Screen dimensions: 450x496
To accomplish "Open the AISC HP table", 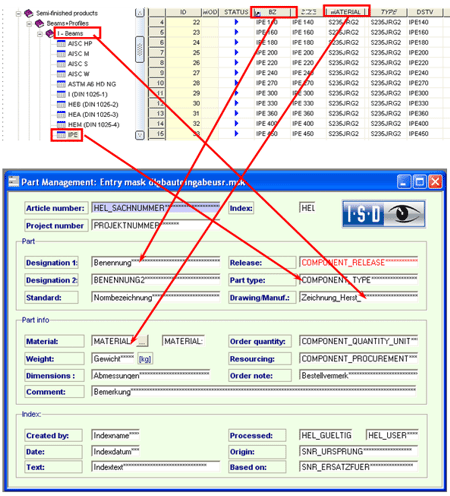I will pos(80,44).
